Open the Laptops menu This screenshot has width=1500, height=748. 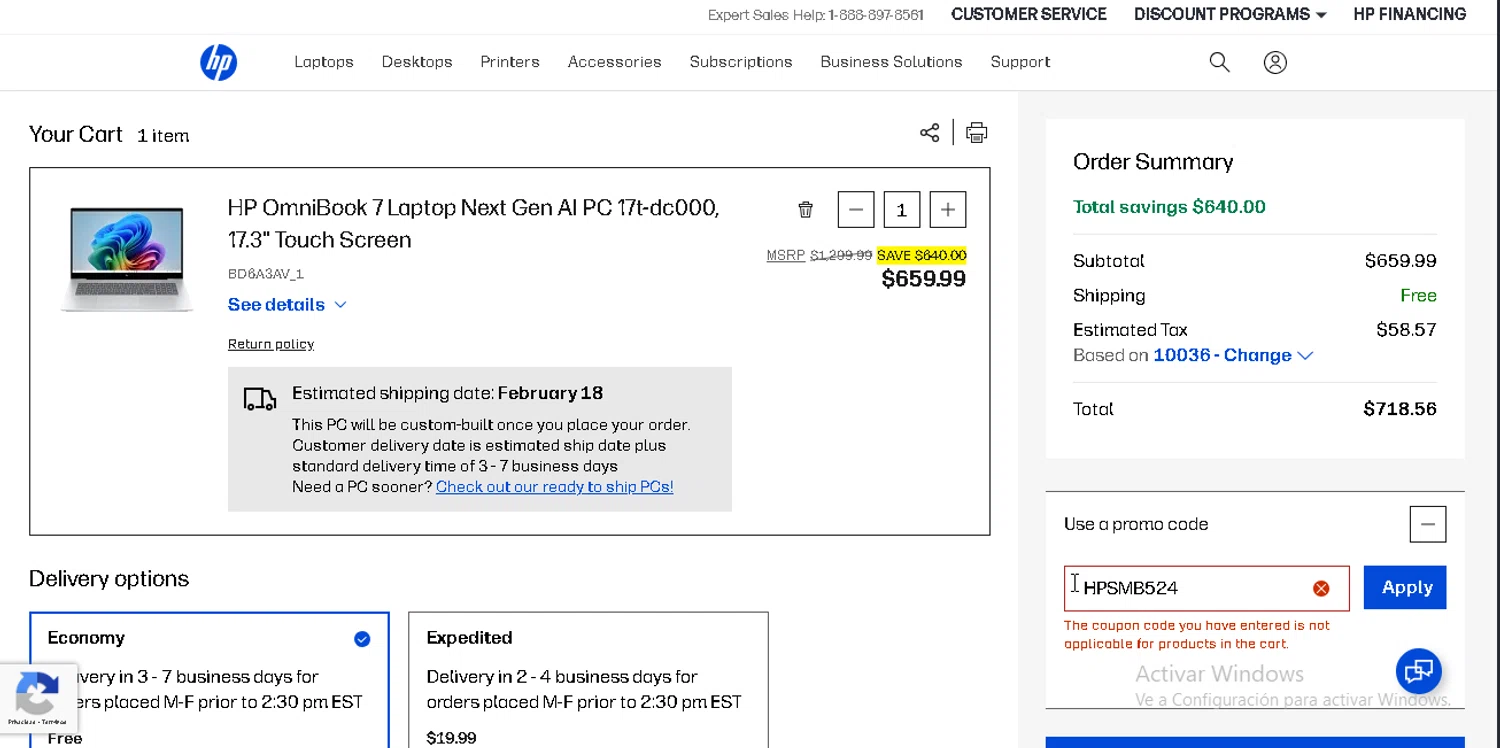[324, 62]
